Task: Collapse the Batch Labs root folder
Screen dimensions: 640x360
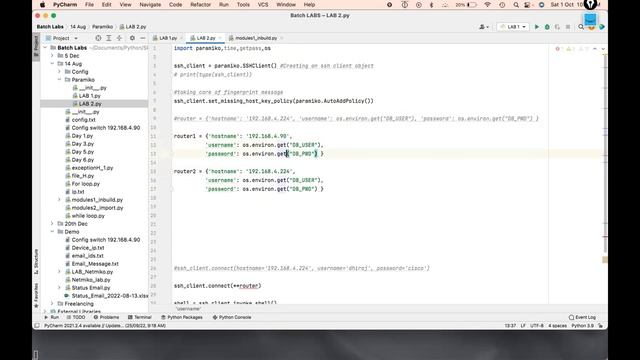Action: point(45,48)
